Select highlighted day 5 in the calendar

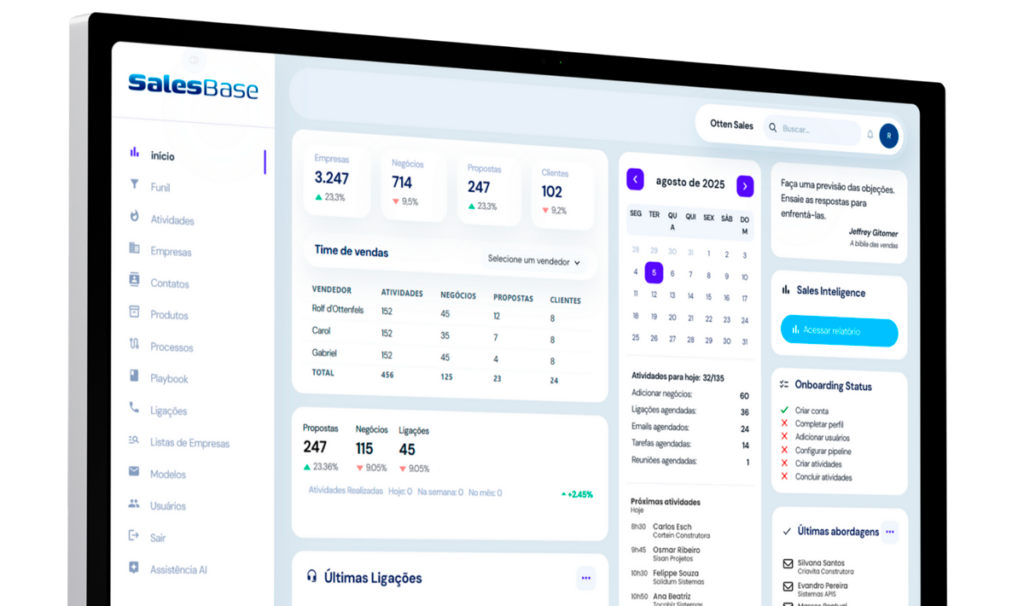coord(654,272)
